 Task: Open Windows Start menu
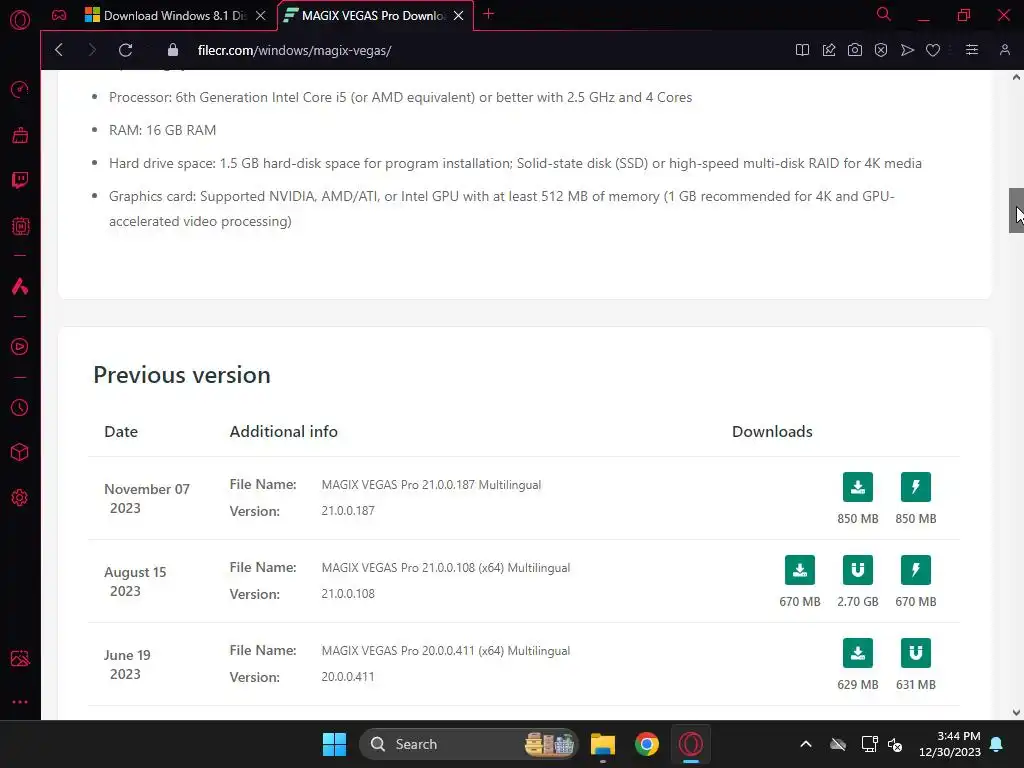(334, 744)
